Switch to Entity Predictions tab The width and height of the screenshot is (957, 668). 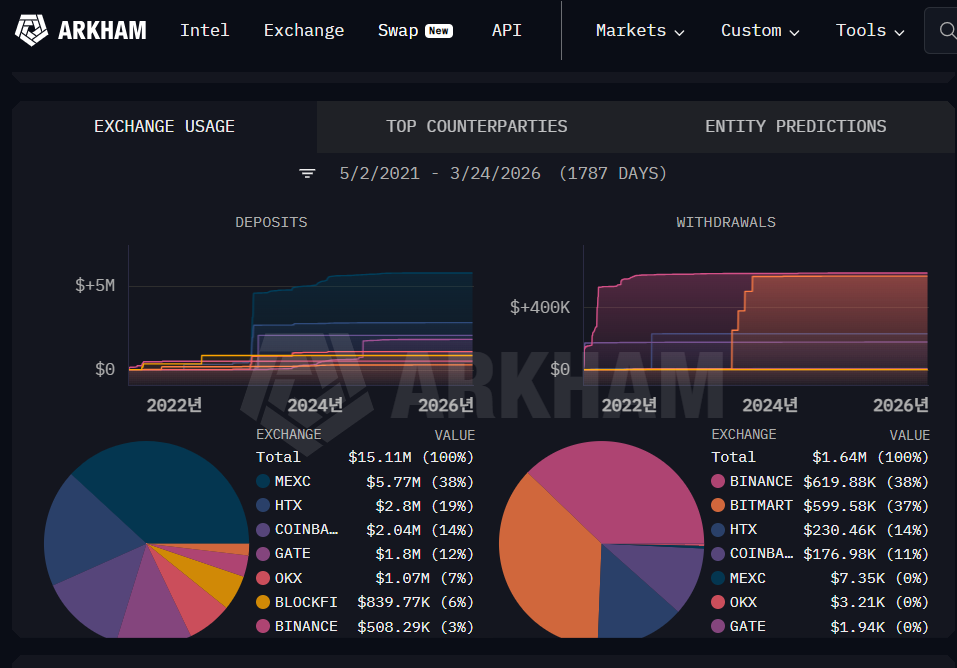pyautogui.click(x=796, y=126)
